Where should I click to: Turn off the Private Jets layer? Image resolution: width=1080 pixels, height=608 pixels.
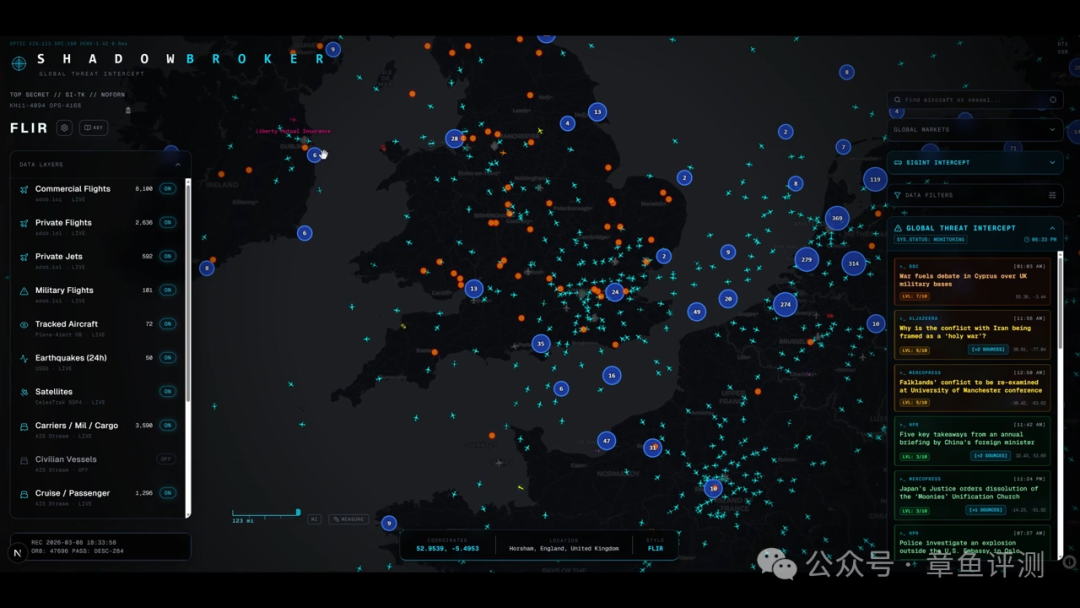coord(167,256)
